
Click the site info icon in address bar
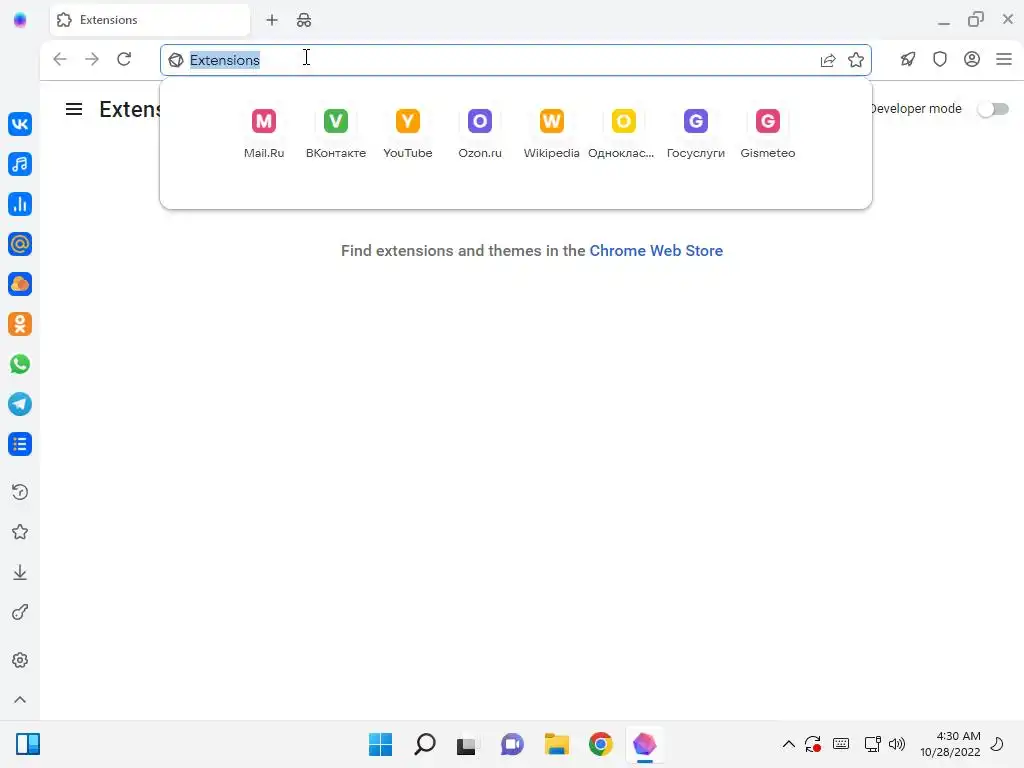[x=176, y=60]
